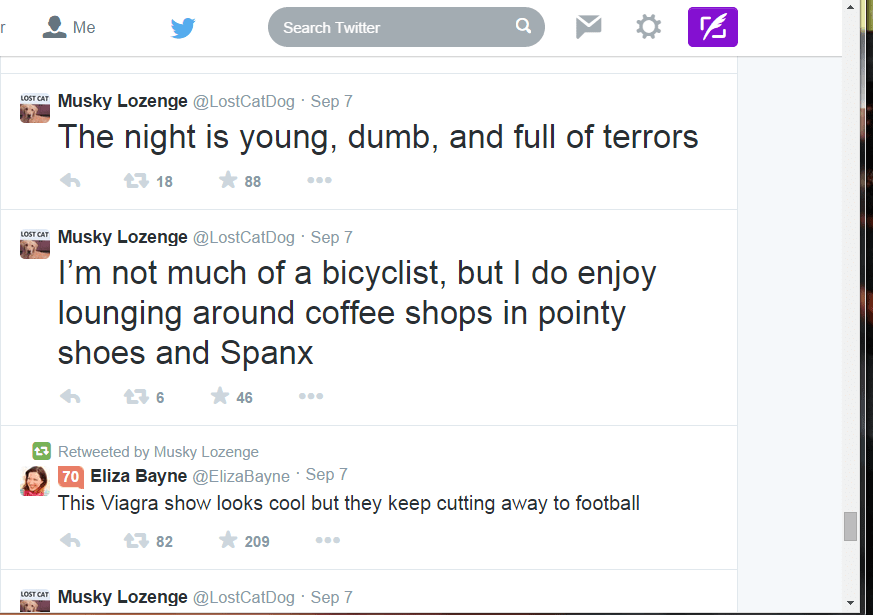Open Direct Messages envelope icon
Screen dimensions: 873x615
[x=589, y=28]
